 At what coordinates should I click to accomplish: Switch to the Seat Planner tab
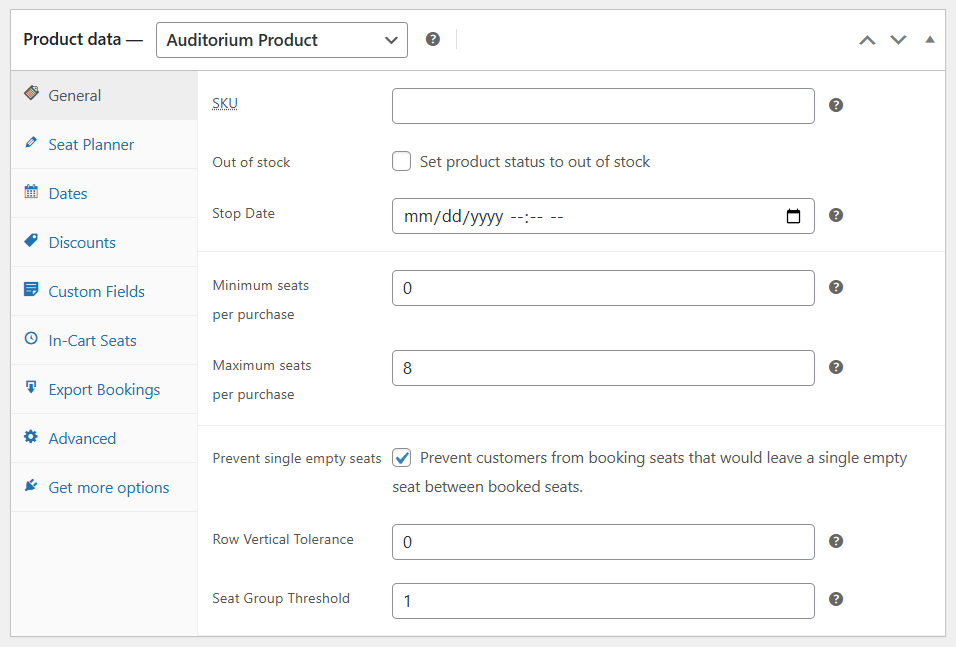[91, 144]
